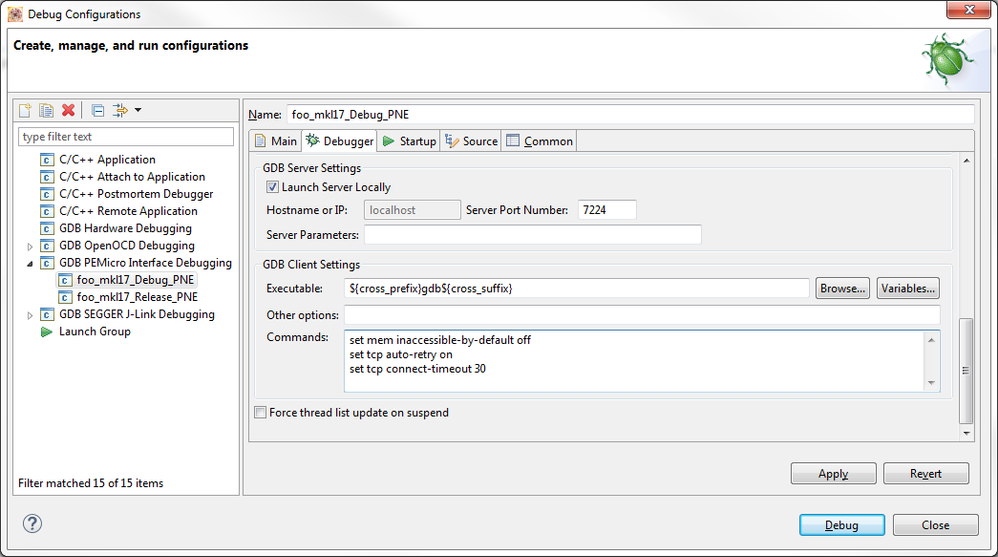The height and width of the screenshot is (557, 998).
Task: Select Launch Group entry
Action: [x=95, y=332]
